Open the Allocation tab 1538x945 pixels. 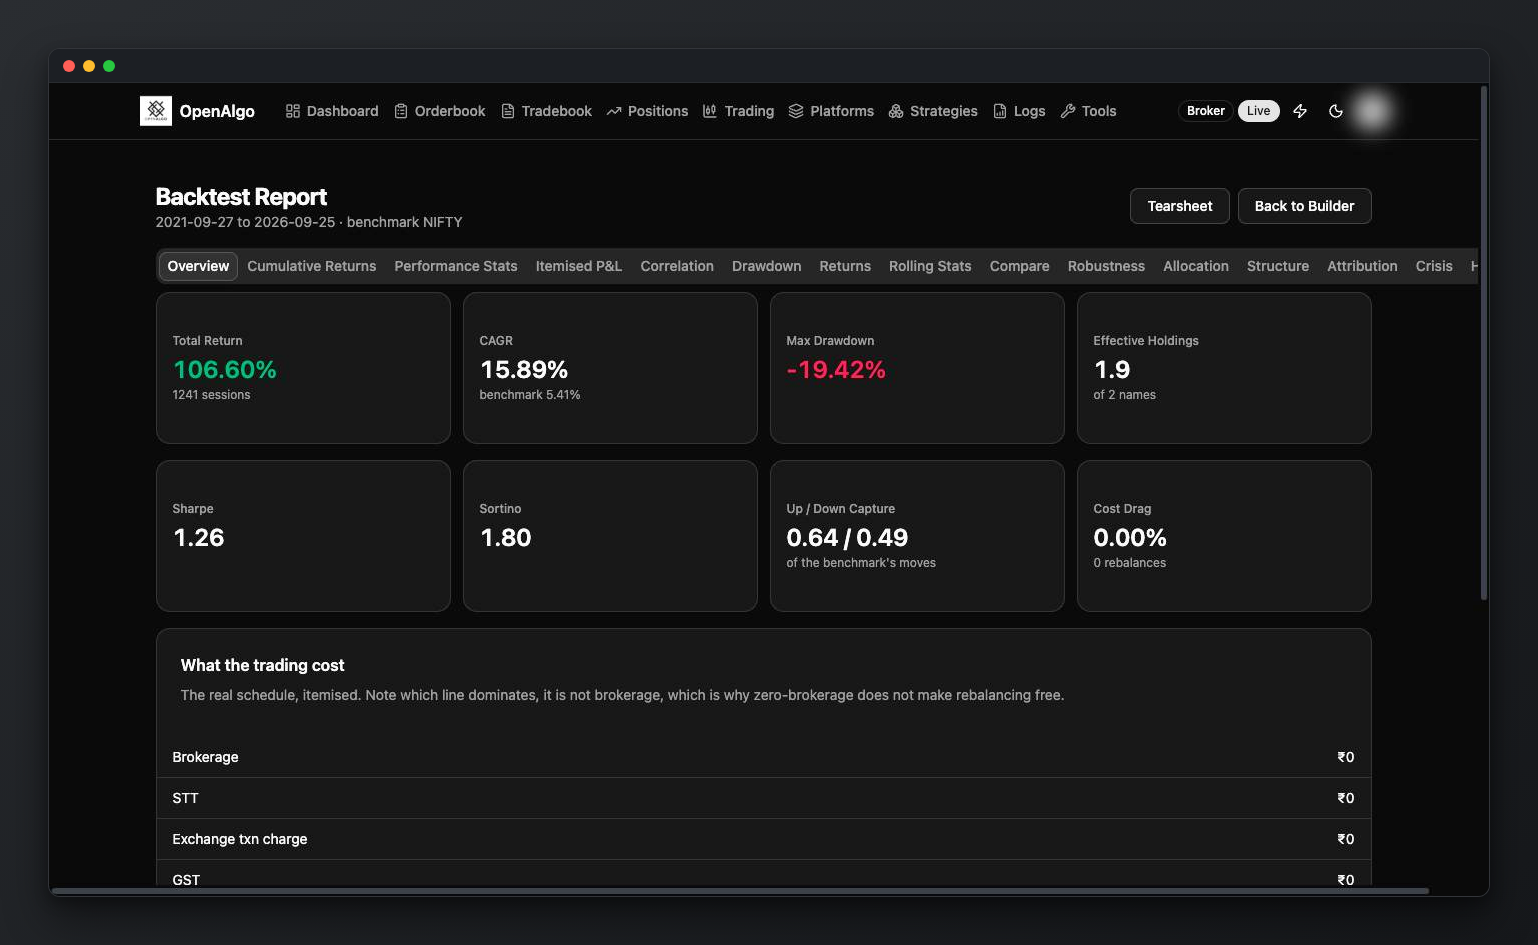(x=1196, y=266)
